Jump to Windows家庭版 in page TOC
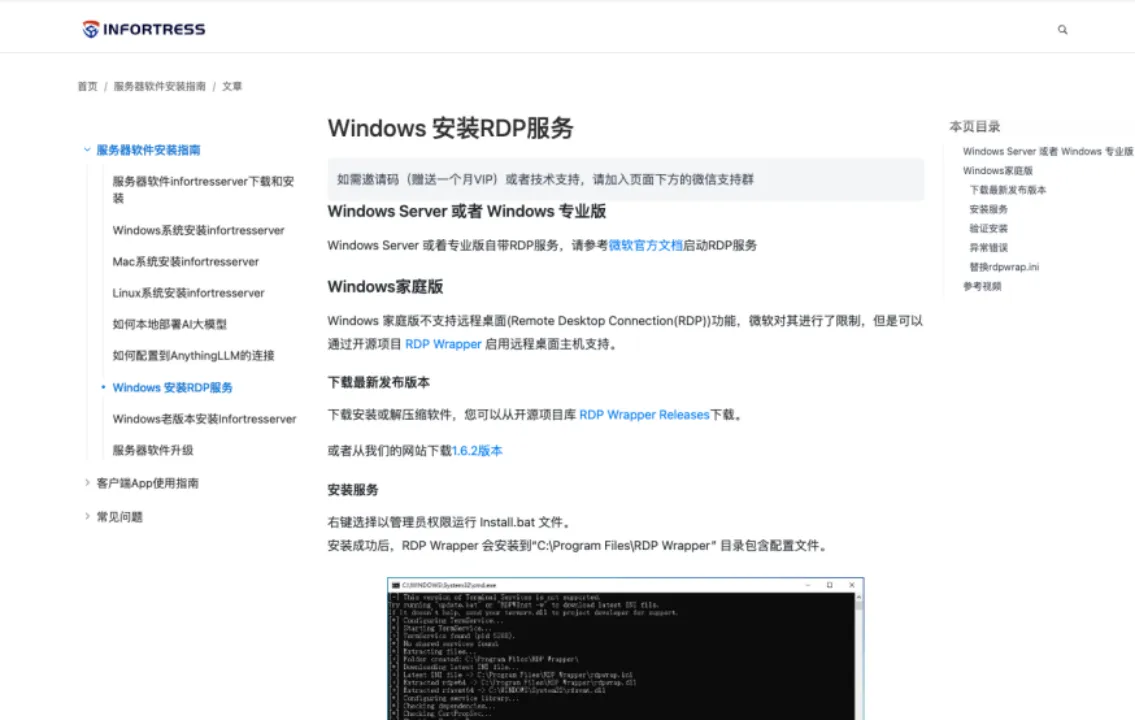The image size is (1135, 720). click(x=997, y=171)
